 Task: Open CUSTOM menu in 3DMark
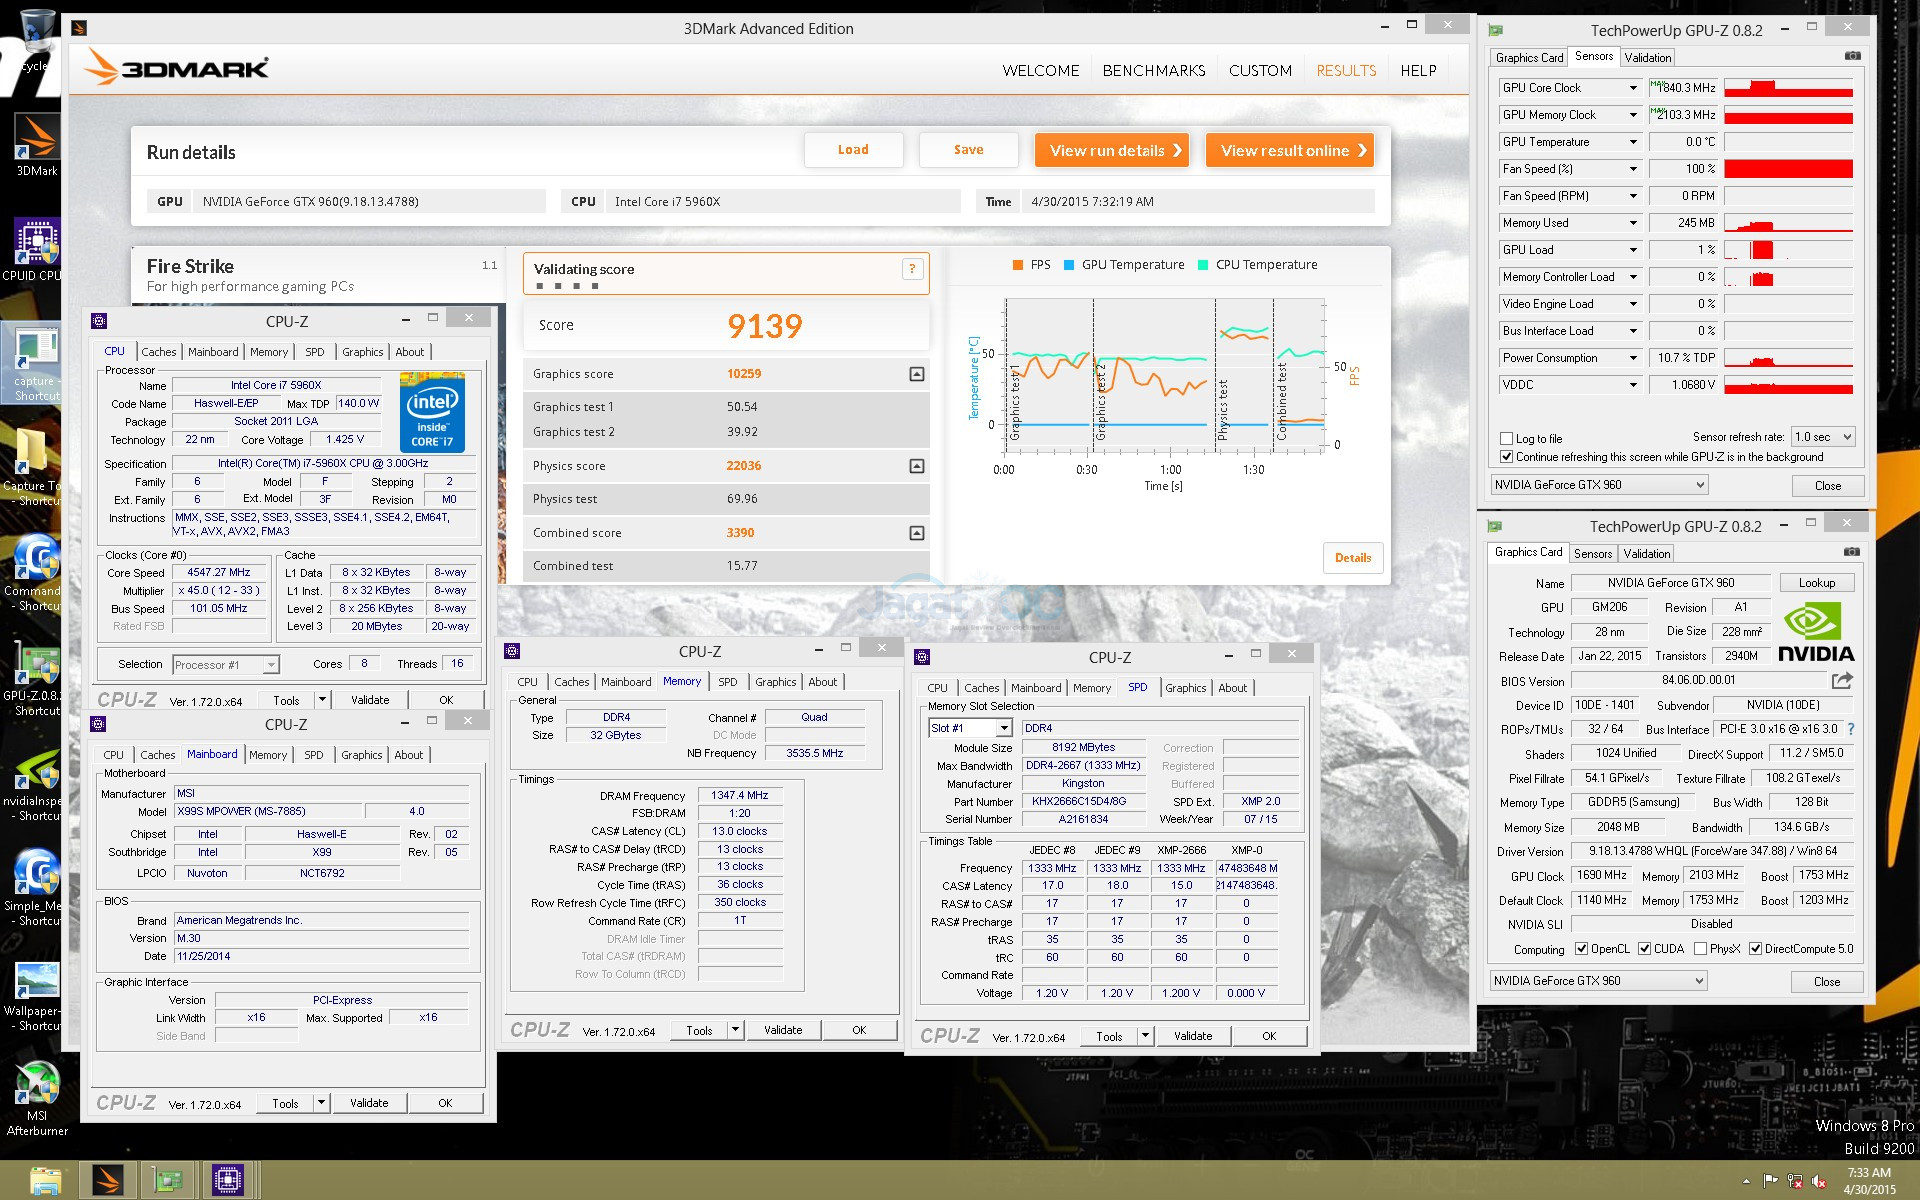pos(1260,70)
